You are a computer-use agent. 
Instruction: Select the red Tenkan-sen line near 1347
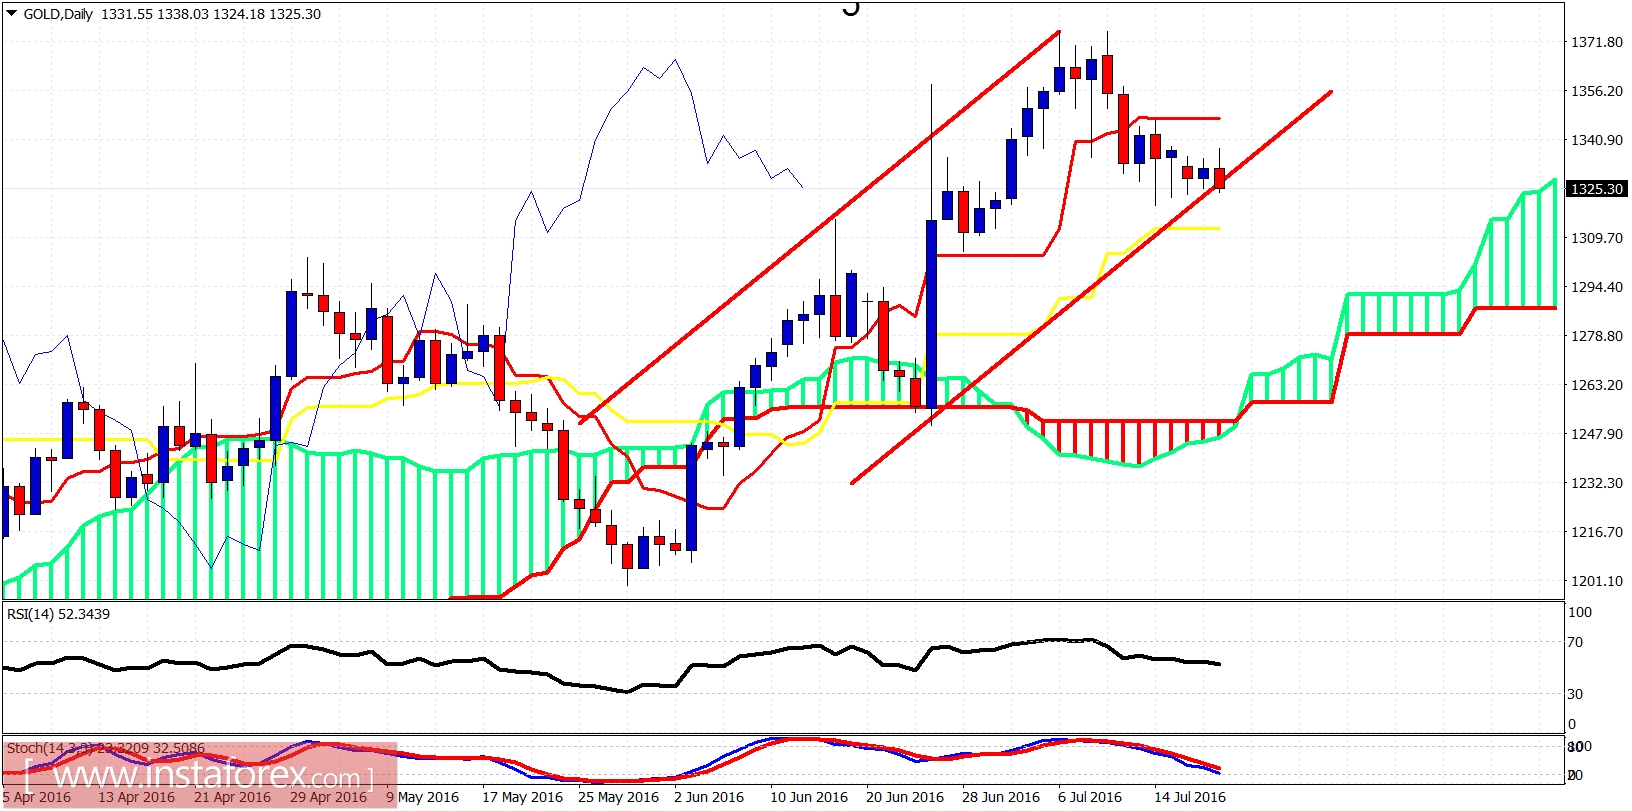[x=1180, y=118]
